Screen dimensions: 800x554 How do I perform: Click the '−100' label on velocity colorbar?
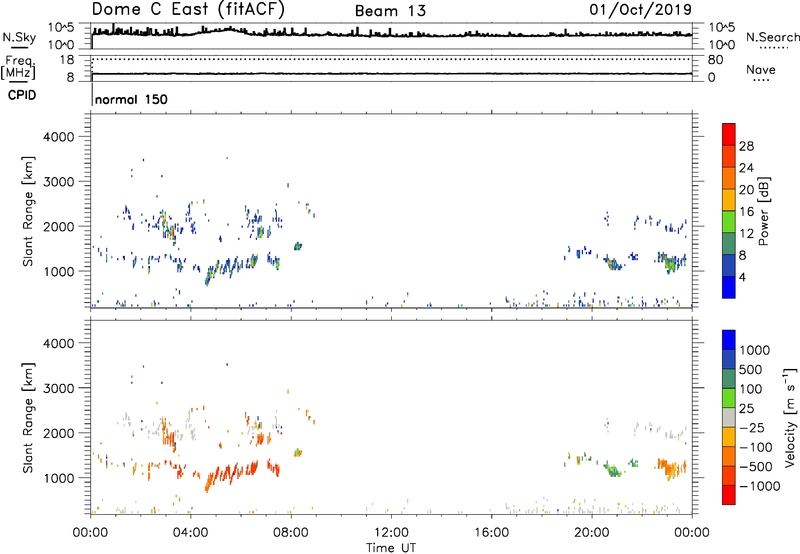[x=755, y=447]
